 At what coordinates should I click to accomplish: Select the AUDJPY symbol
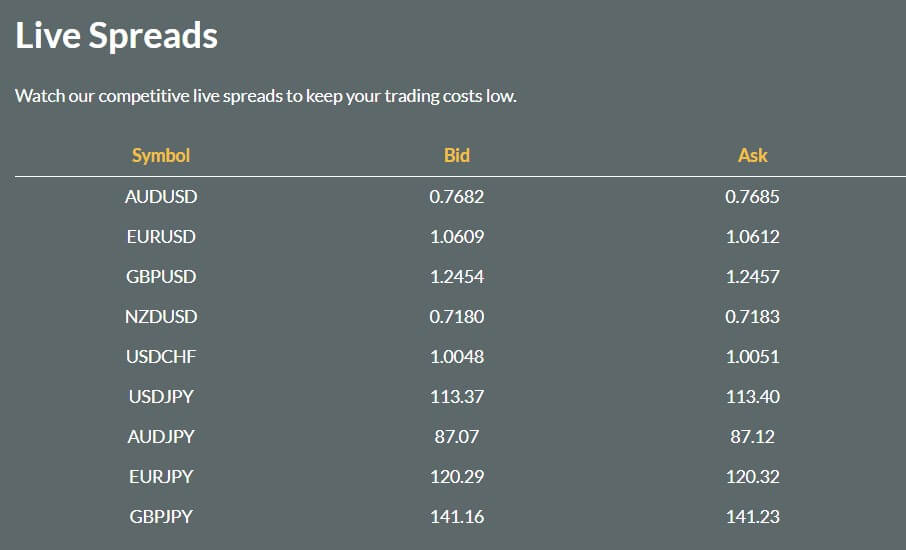[161, 436]
